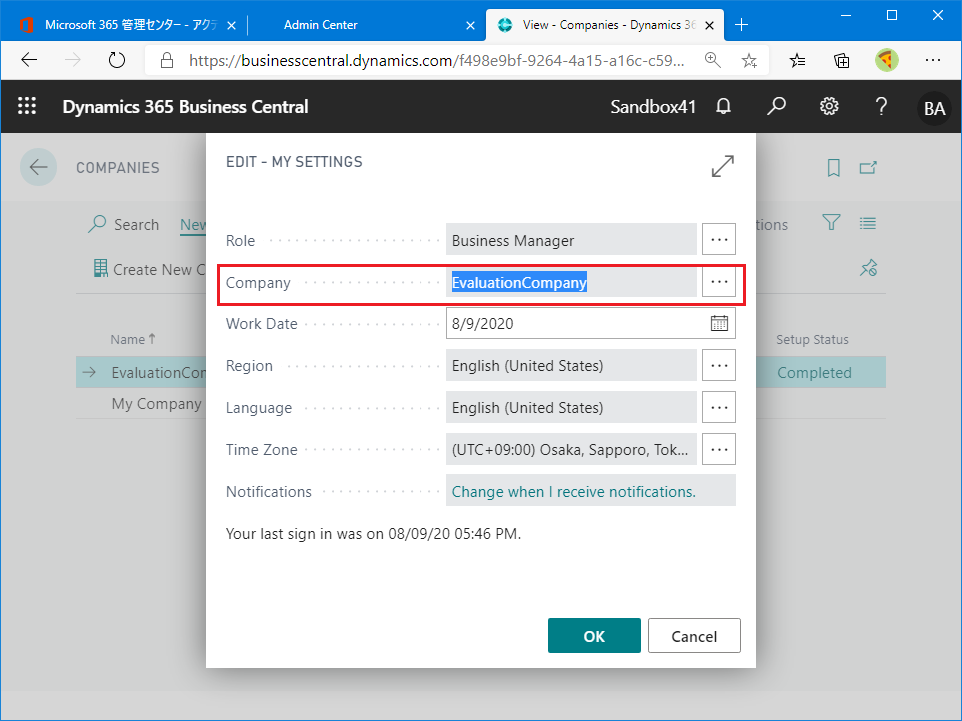
Task: Open the Role lookup ellipsis
Action: click(x=719, y=239)
